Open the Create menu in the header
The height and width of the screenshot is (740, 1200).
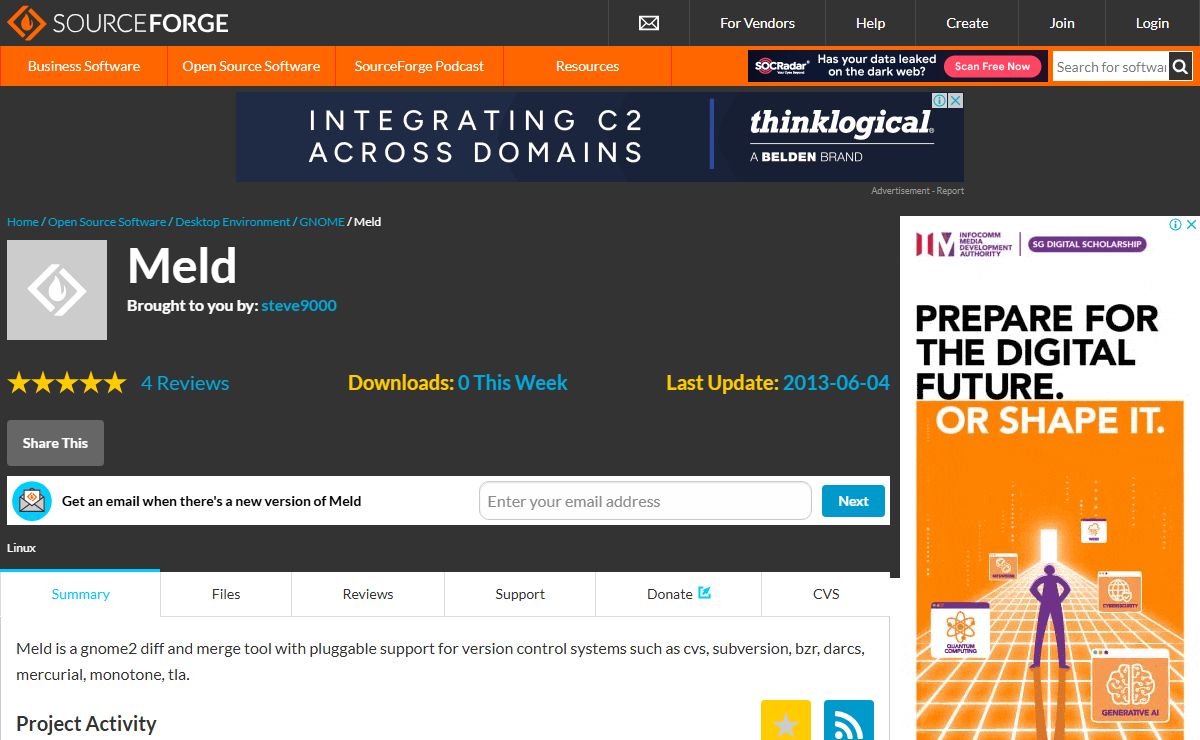[967, 23]
